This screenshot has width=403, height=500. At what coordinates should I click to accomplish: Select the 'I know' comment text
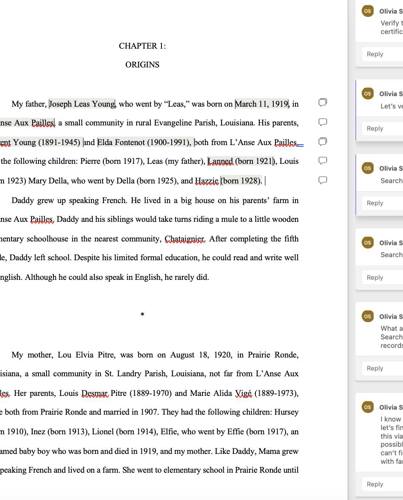pyautogui.click(x=391, y=440)
